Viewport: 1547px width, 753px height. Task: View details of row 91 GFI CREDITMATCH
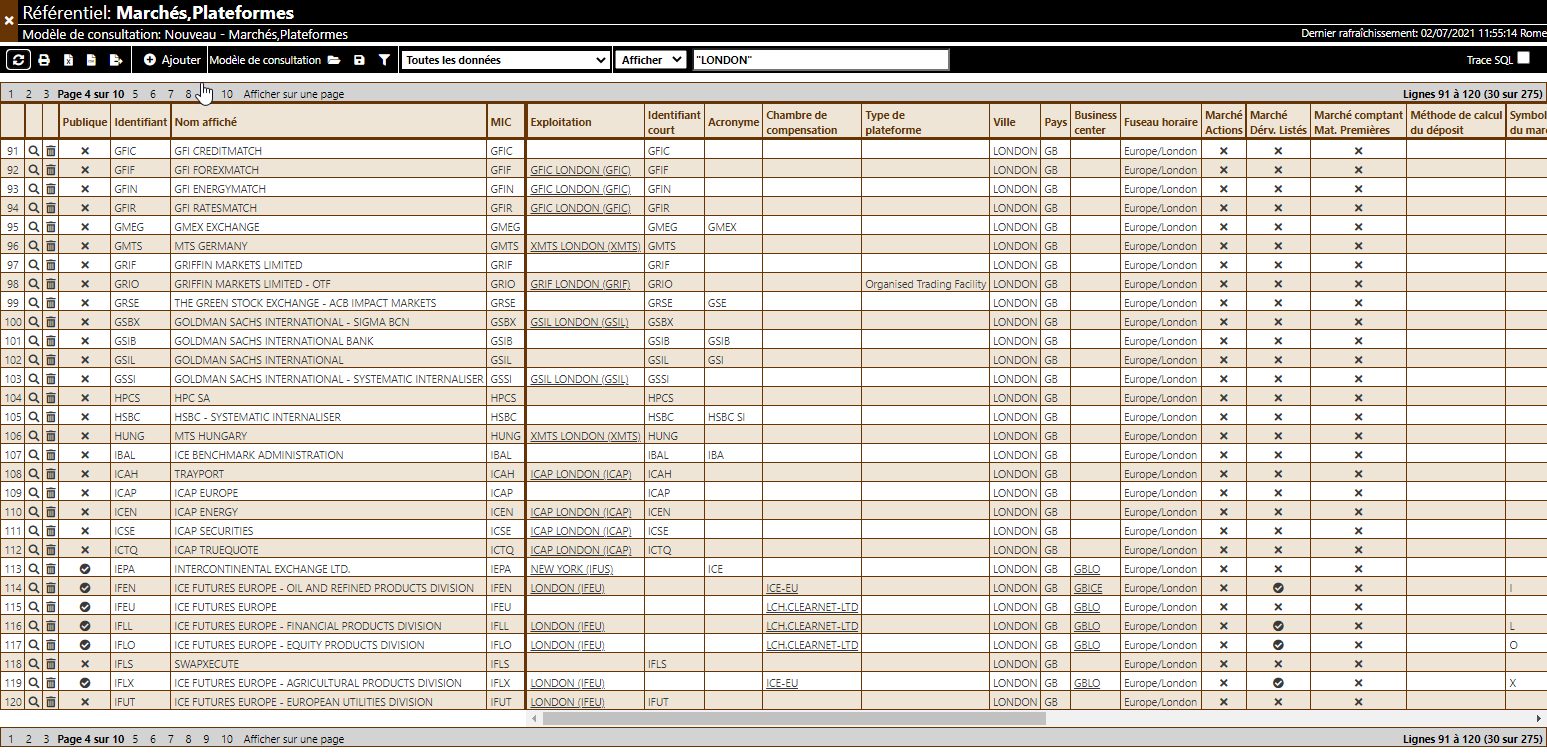pos(34,151)
